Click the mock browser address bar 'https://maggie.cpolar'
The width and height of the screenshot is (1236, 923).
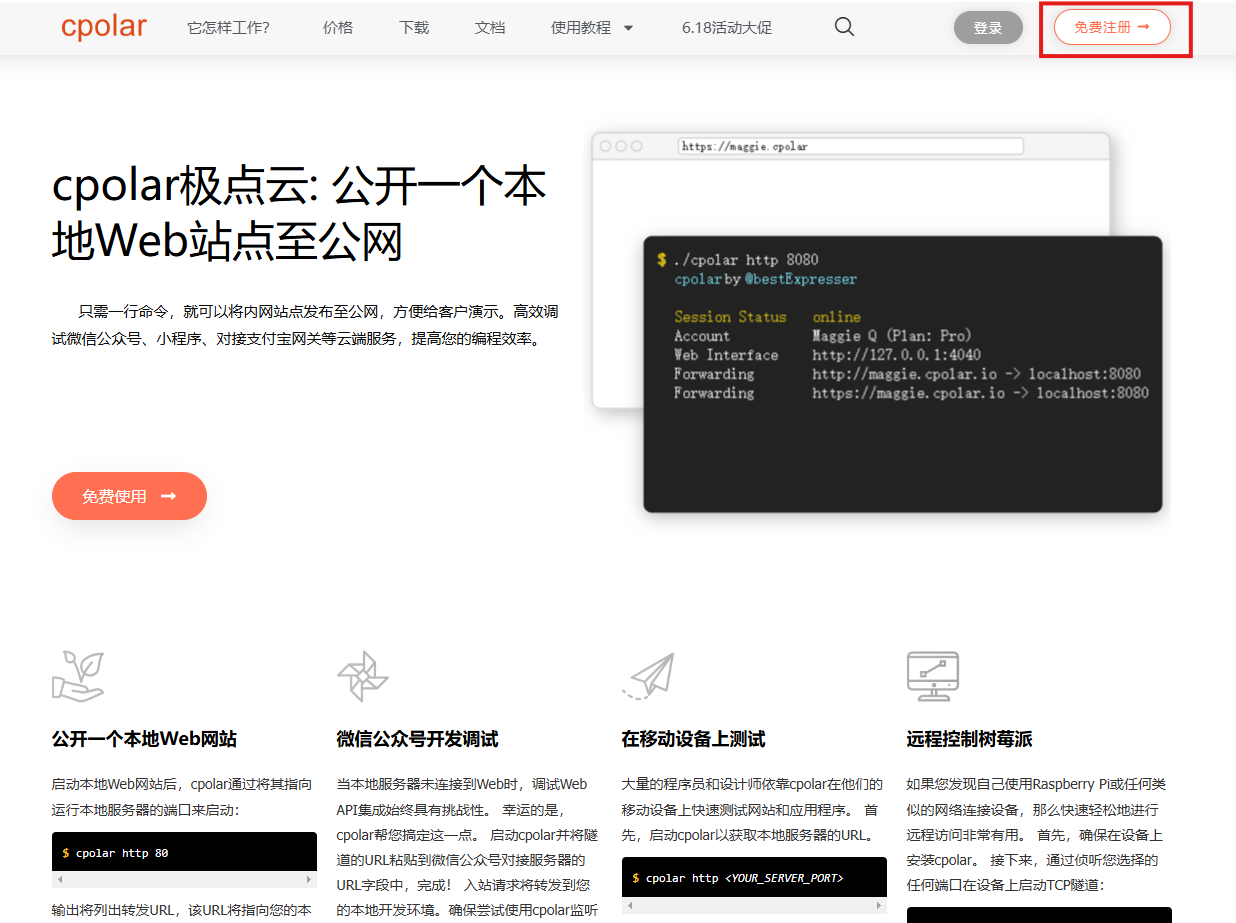(x=850, y=146)
